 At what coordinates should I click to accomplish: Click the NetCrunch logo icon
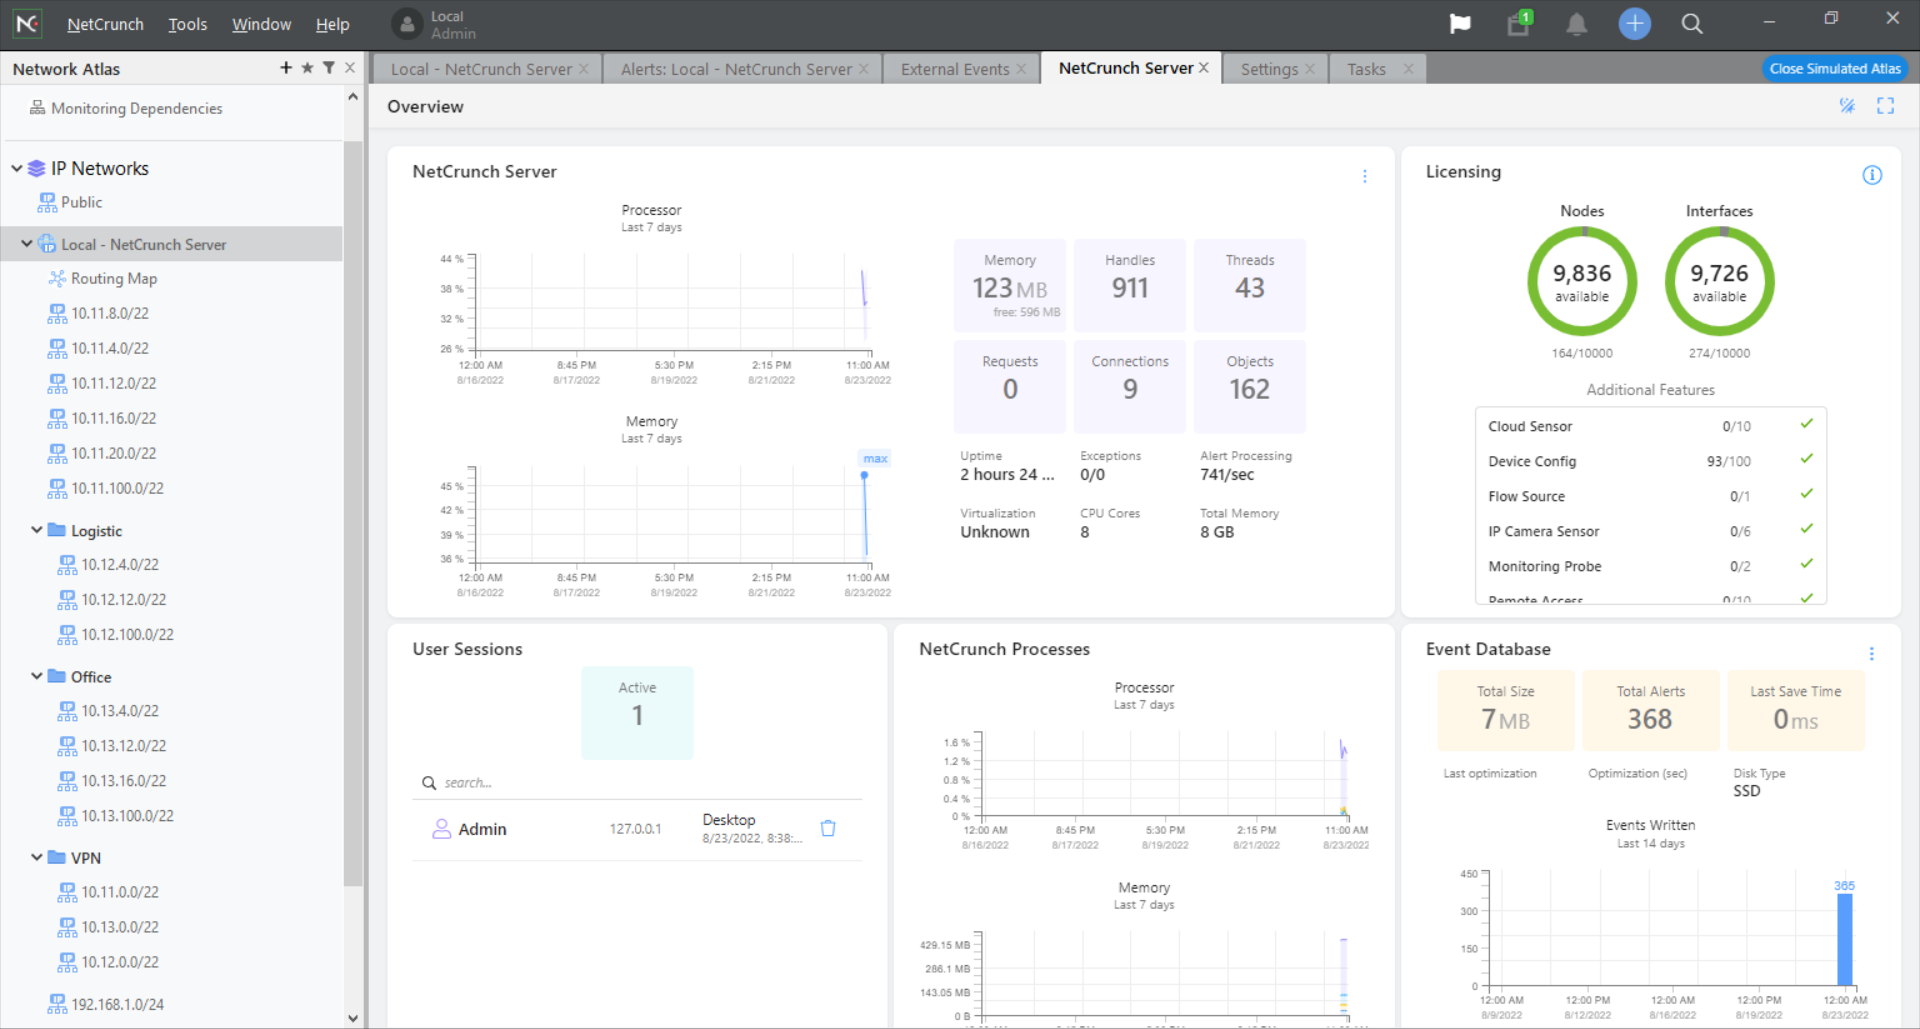27,23
